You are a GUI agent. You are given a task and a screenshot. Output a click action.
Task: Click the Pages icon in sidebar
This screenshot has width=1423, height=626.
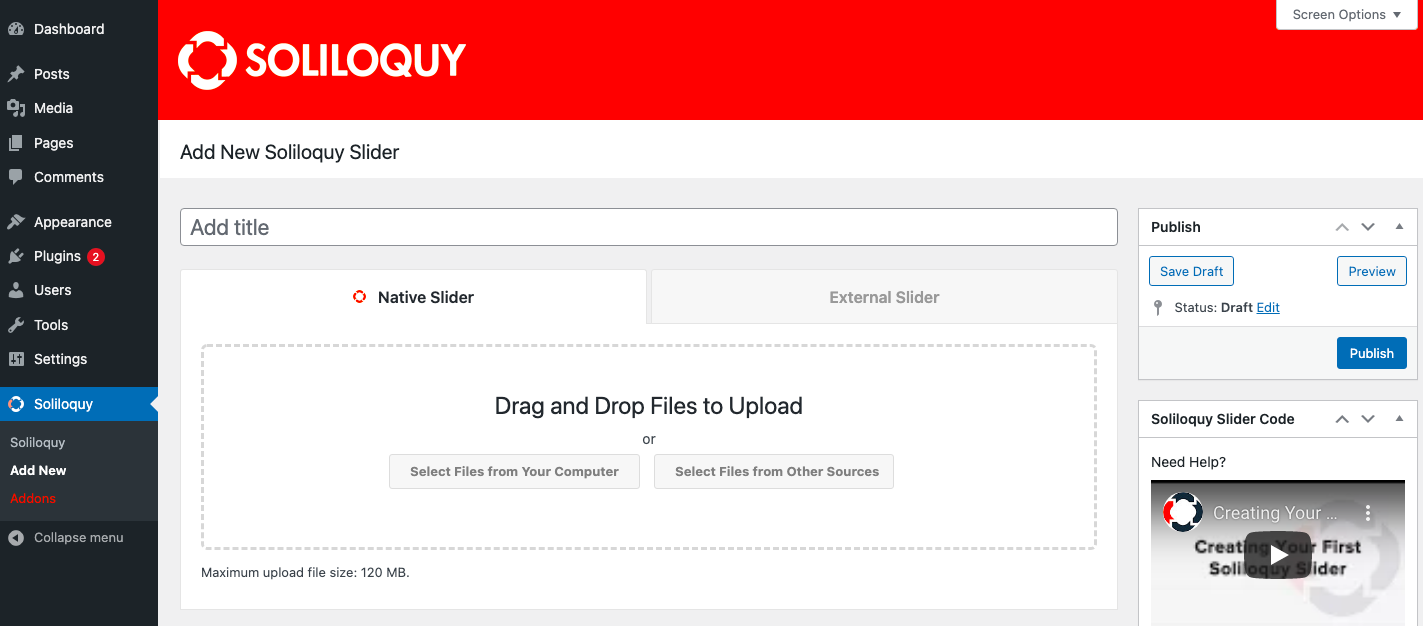16,143
